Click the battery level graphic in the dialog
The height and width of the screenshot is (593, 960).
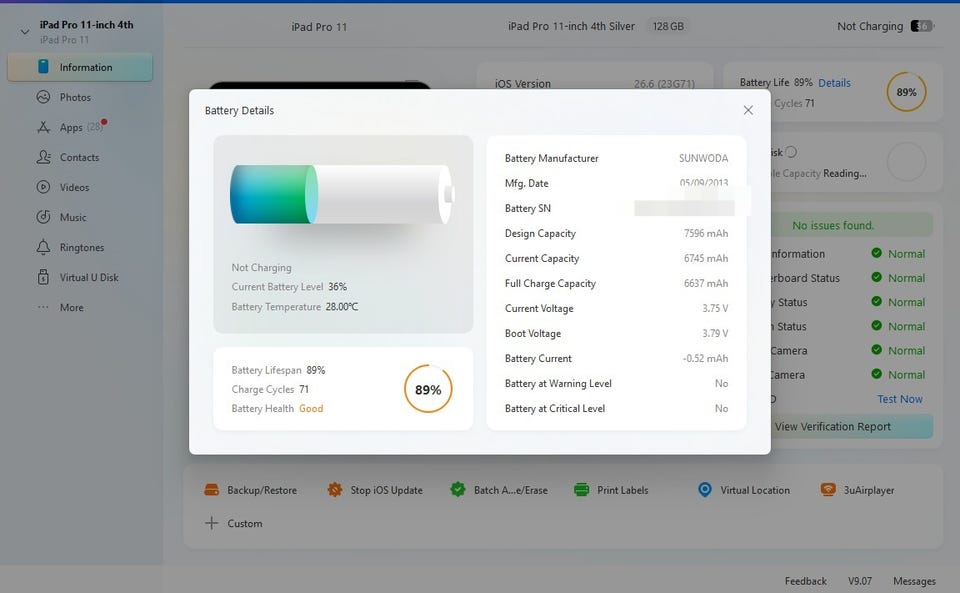point(342,194)
